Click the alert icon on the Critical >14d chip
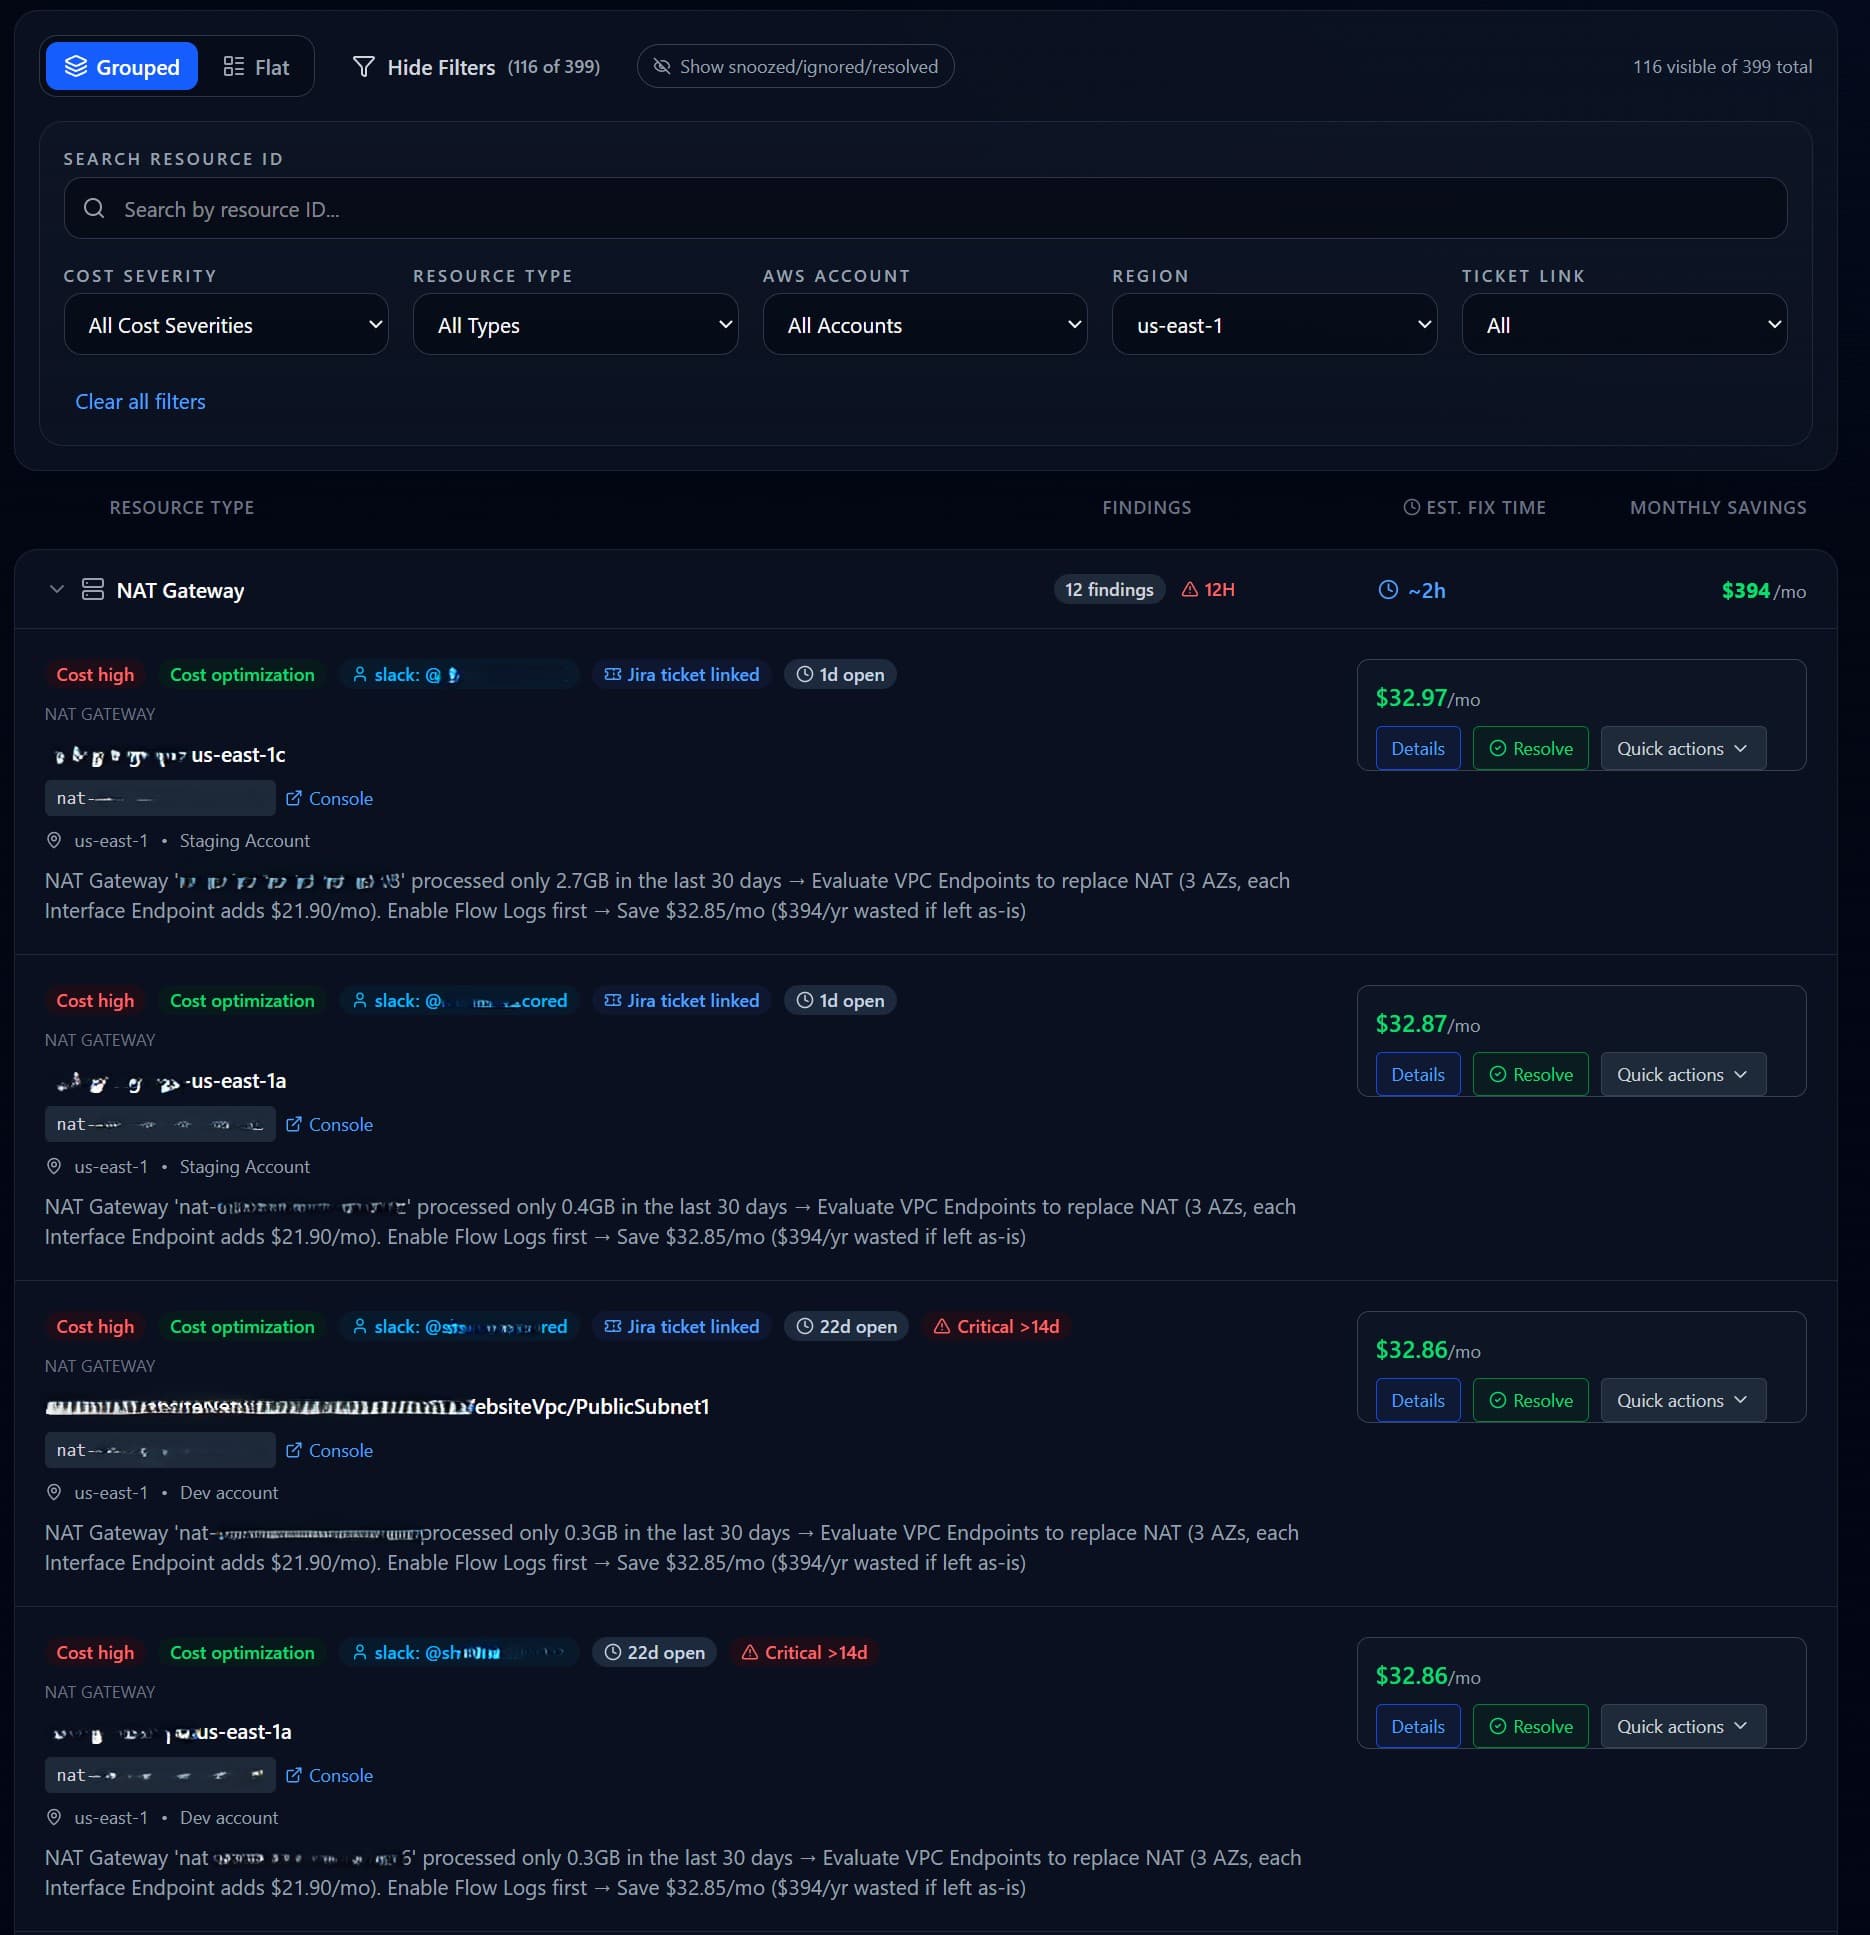The width and height of the screenshot is (1870, 1935). click(x=941, y=1326)
